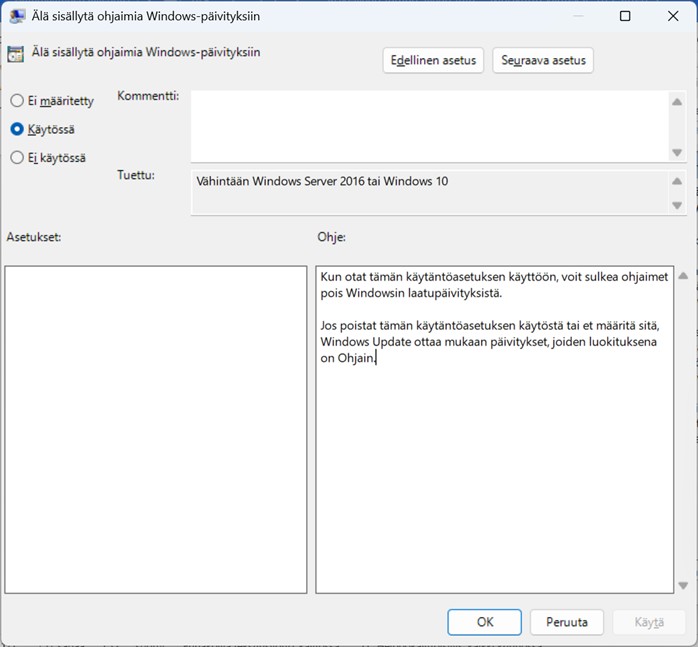Click the title bar application icon
The height and width of the screenshot is (647, 698).
click(x=17, y=16)
